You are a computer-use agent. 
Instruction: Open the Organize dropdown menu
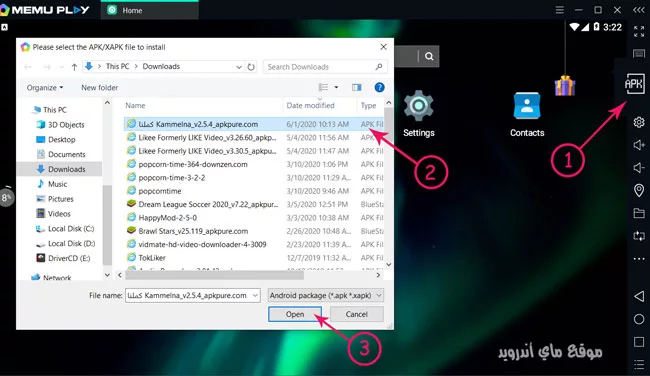45,88
